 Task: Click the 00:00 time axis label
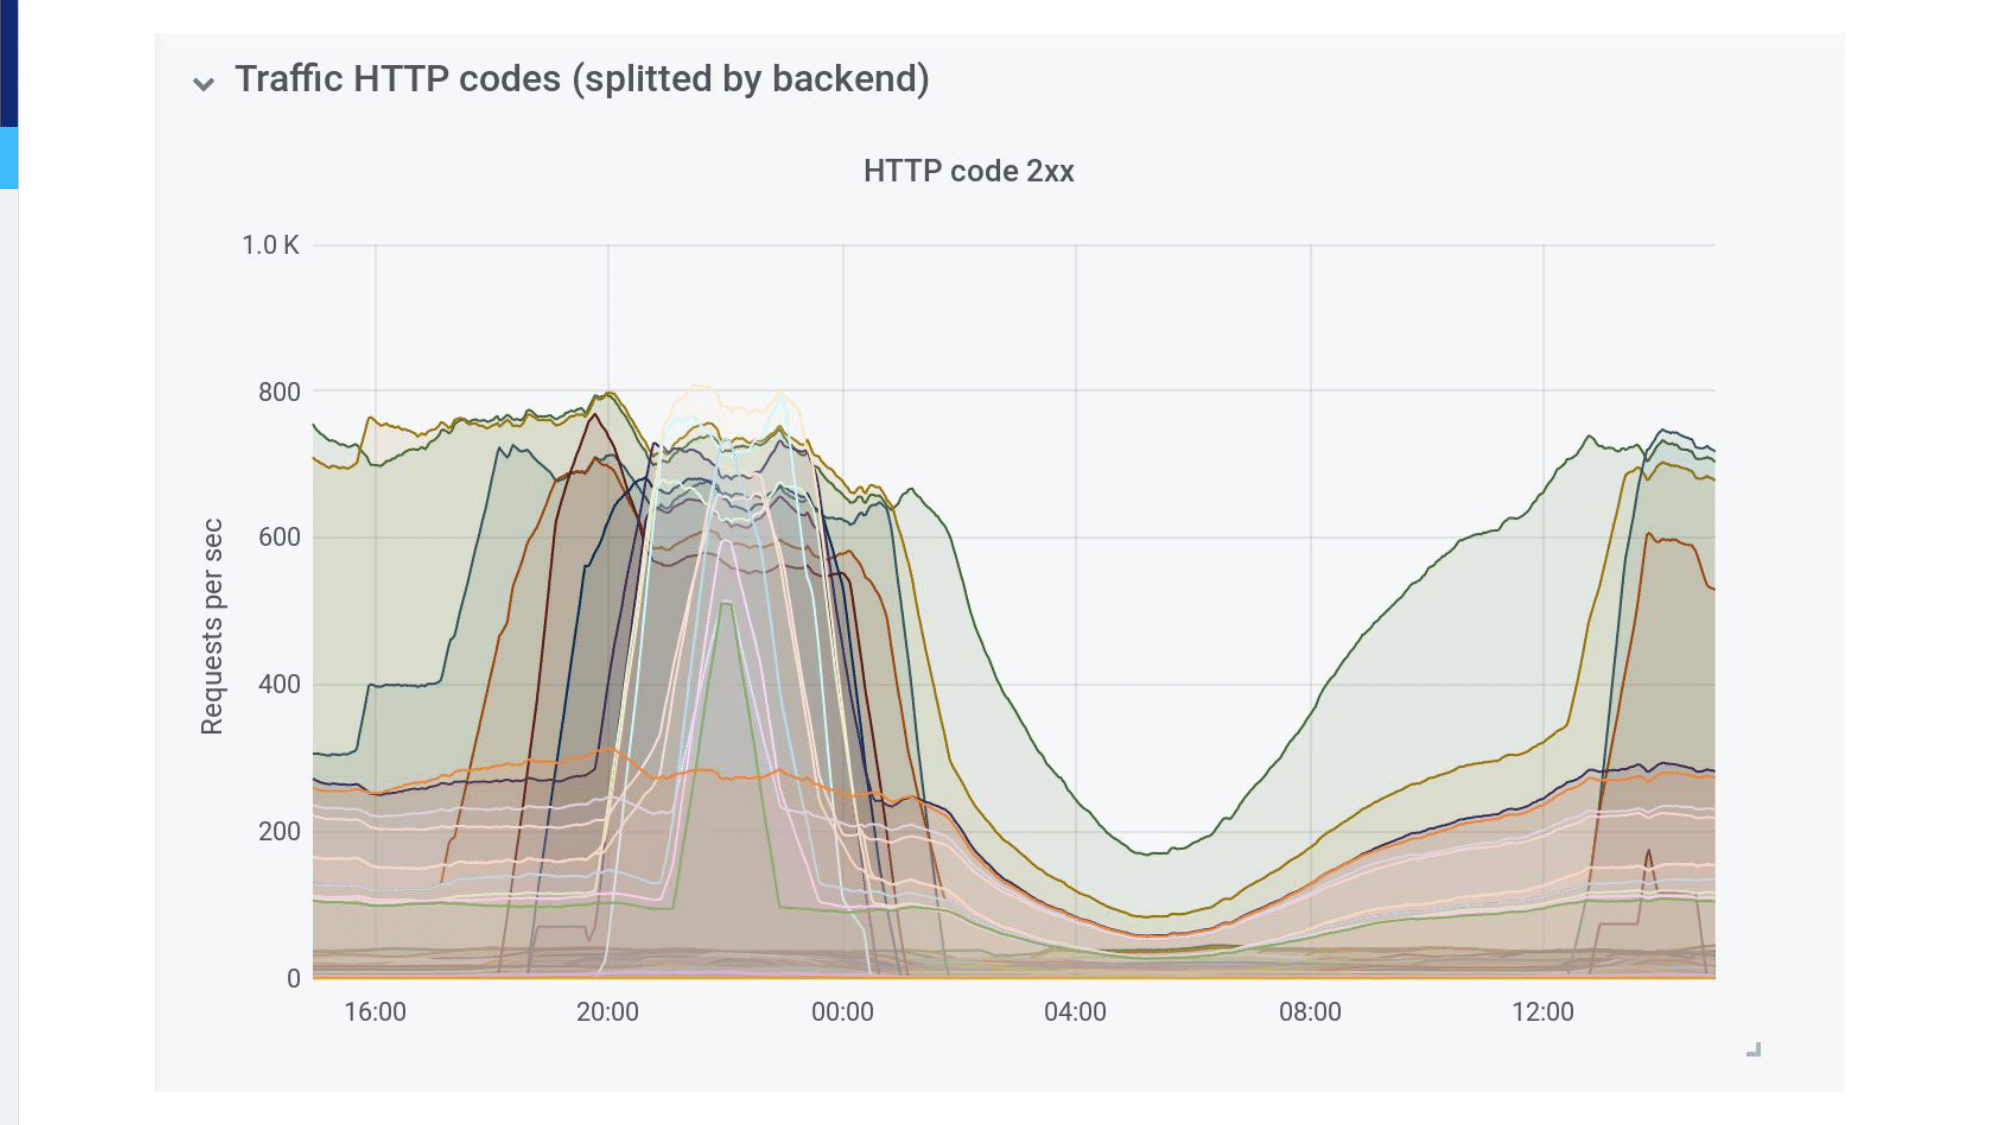click(x=842, y=1012)
